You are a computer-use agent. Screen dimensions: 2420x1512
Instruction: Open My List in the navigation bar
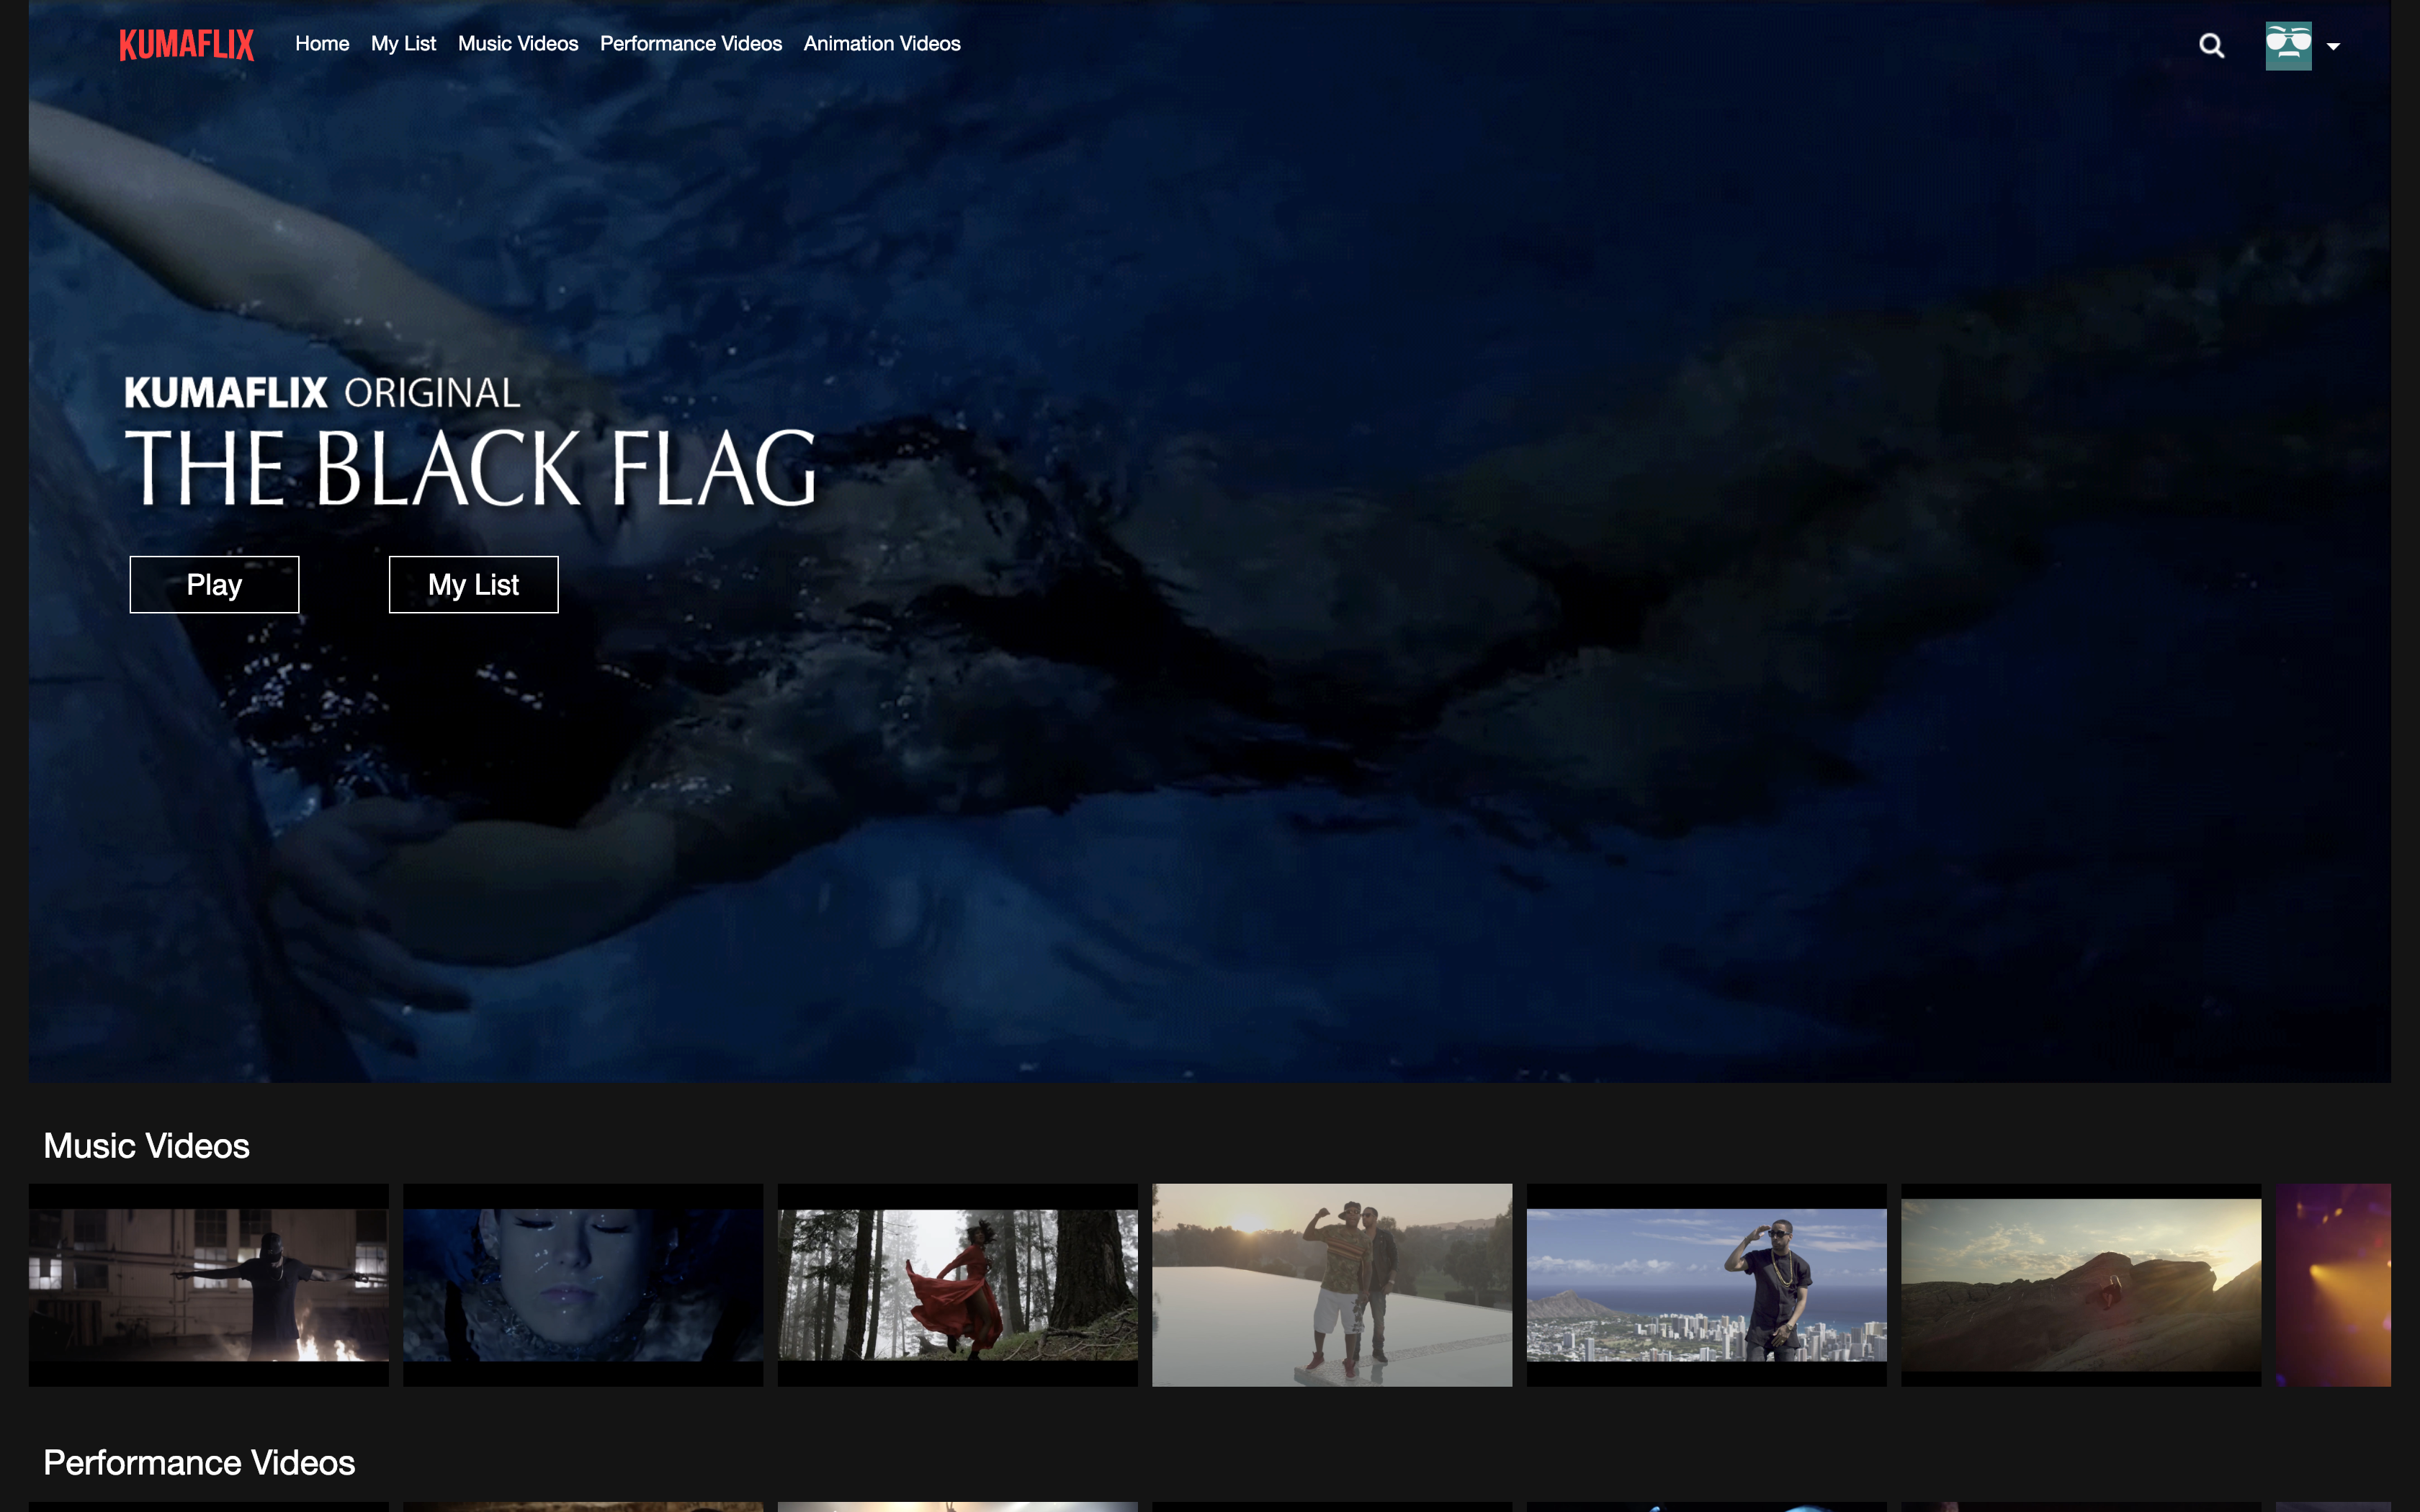click(403, 44)
